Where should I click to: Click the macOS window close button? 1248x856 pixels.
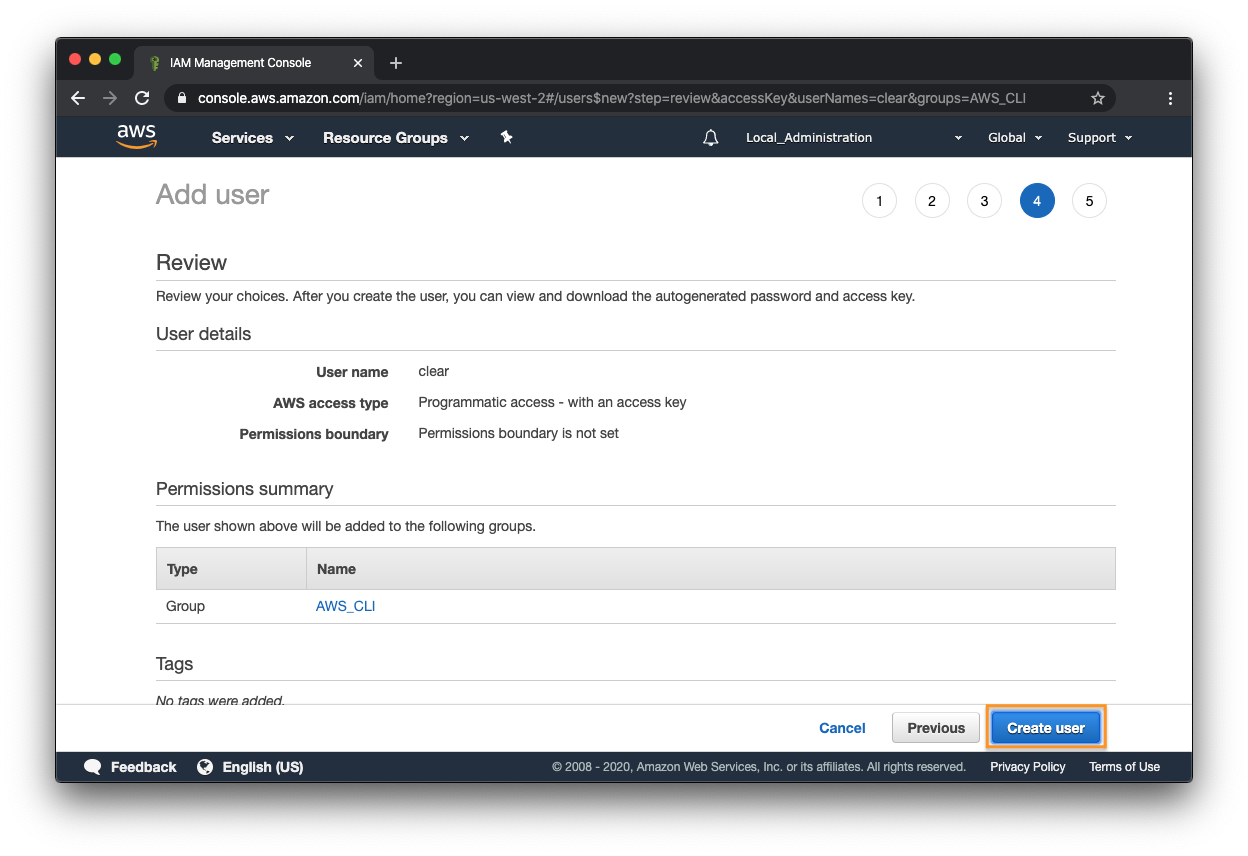[x=75, y=59]
